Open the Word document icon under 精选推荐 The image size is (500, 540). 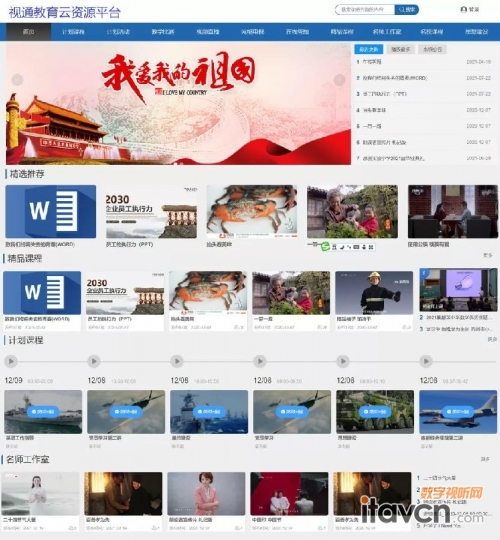51,211
